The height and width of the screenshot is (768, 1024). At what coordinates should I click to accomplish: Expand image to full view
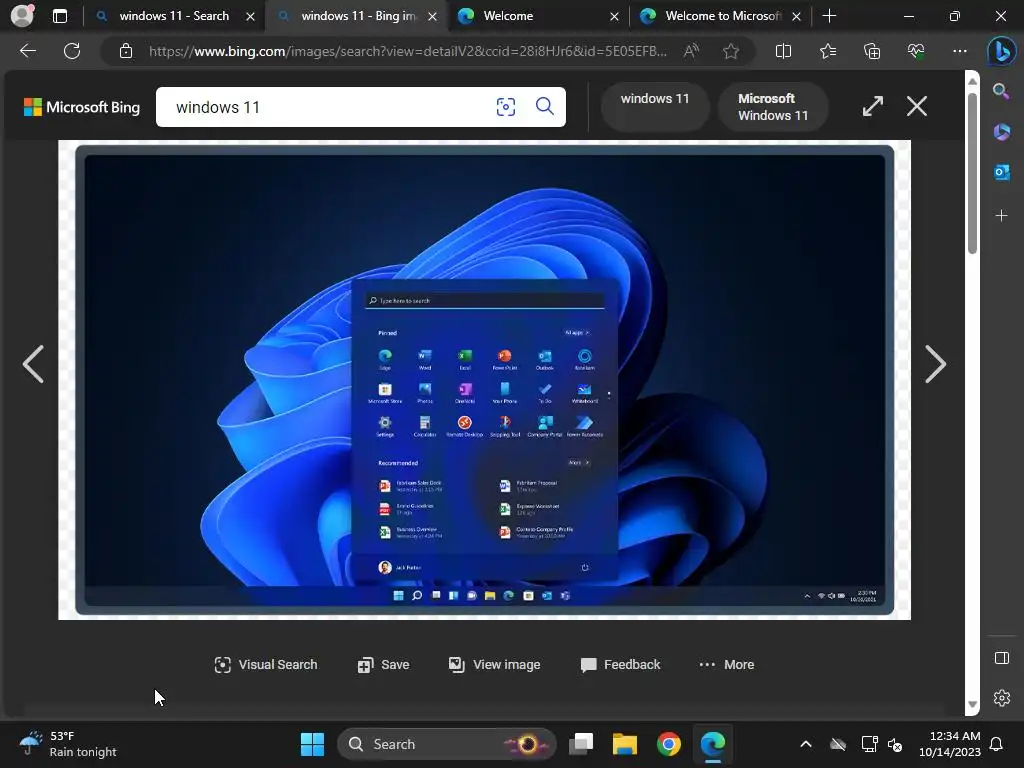coord(872,106)
